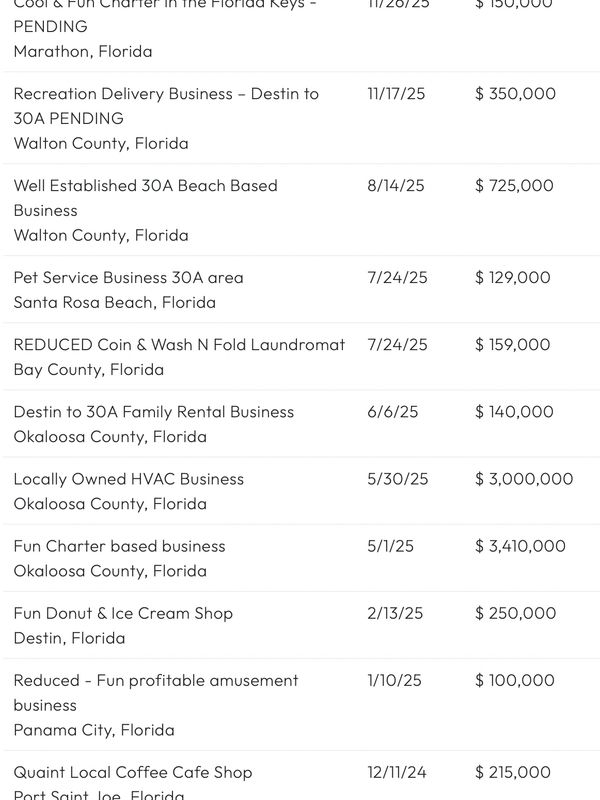Click Santa Rosa Beach, Florida location text
Viewport: 600px width, 800px height.
click(114, 302)
